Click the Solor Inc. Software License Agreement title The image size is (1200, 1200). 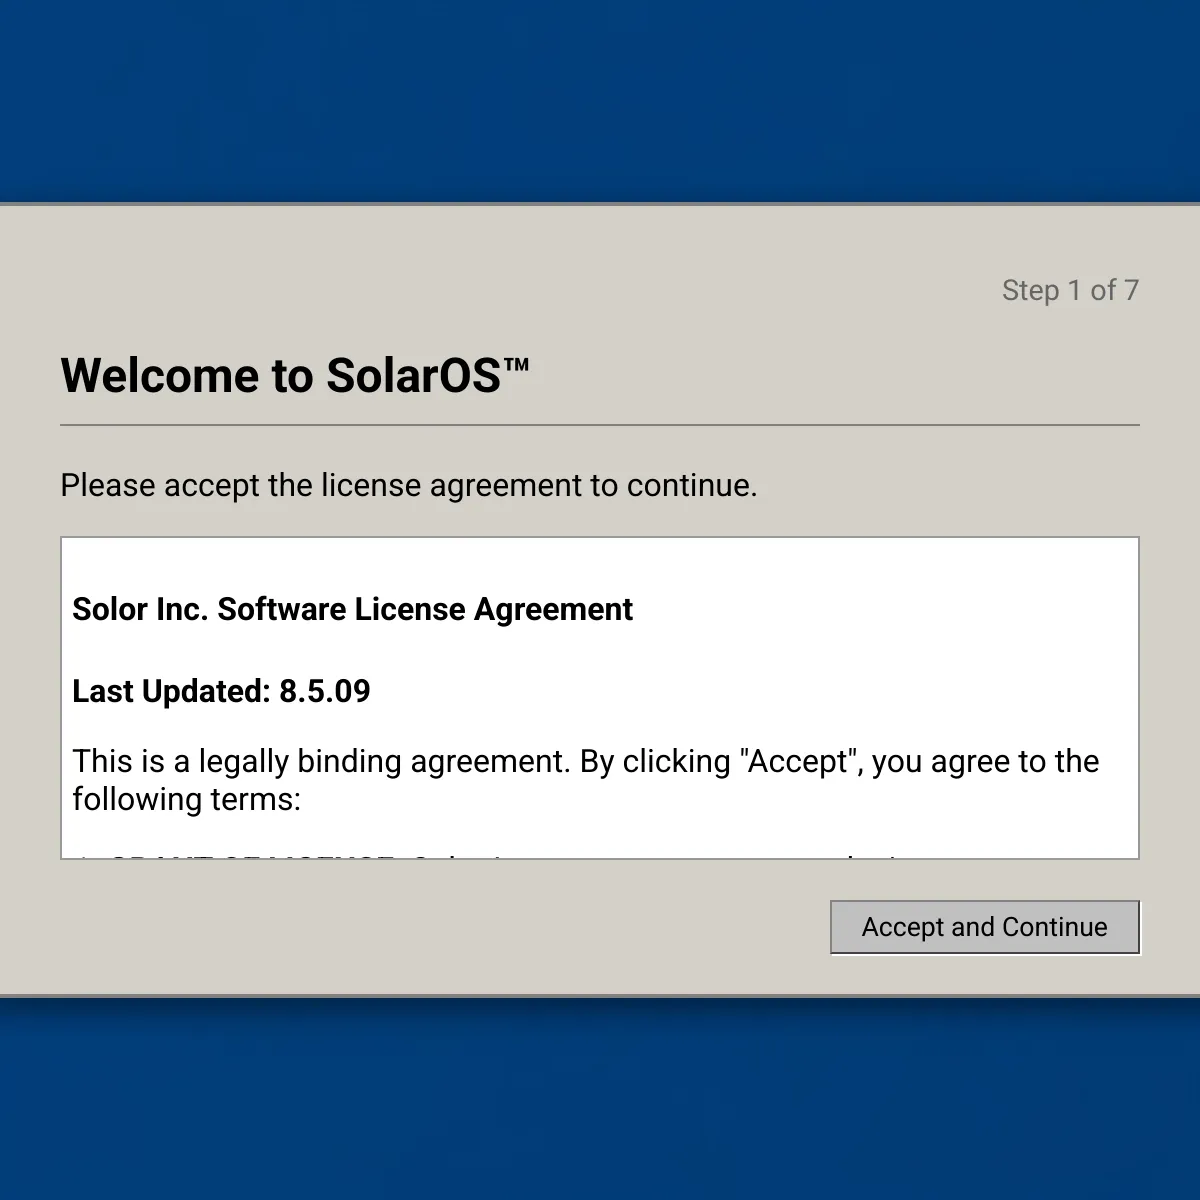pyautogui.click(x=352, y=609)
